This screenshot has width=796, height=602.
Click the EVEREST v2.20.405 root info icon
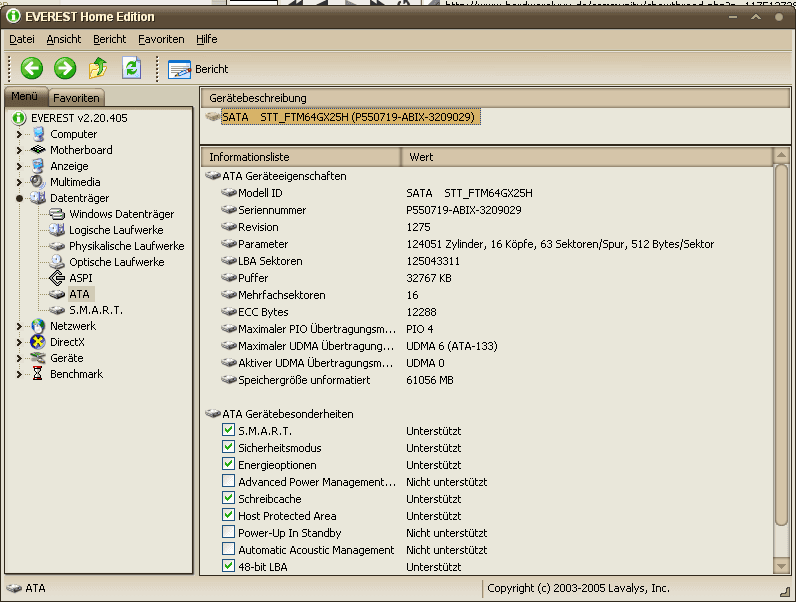coord(19,118)
